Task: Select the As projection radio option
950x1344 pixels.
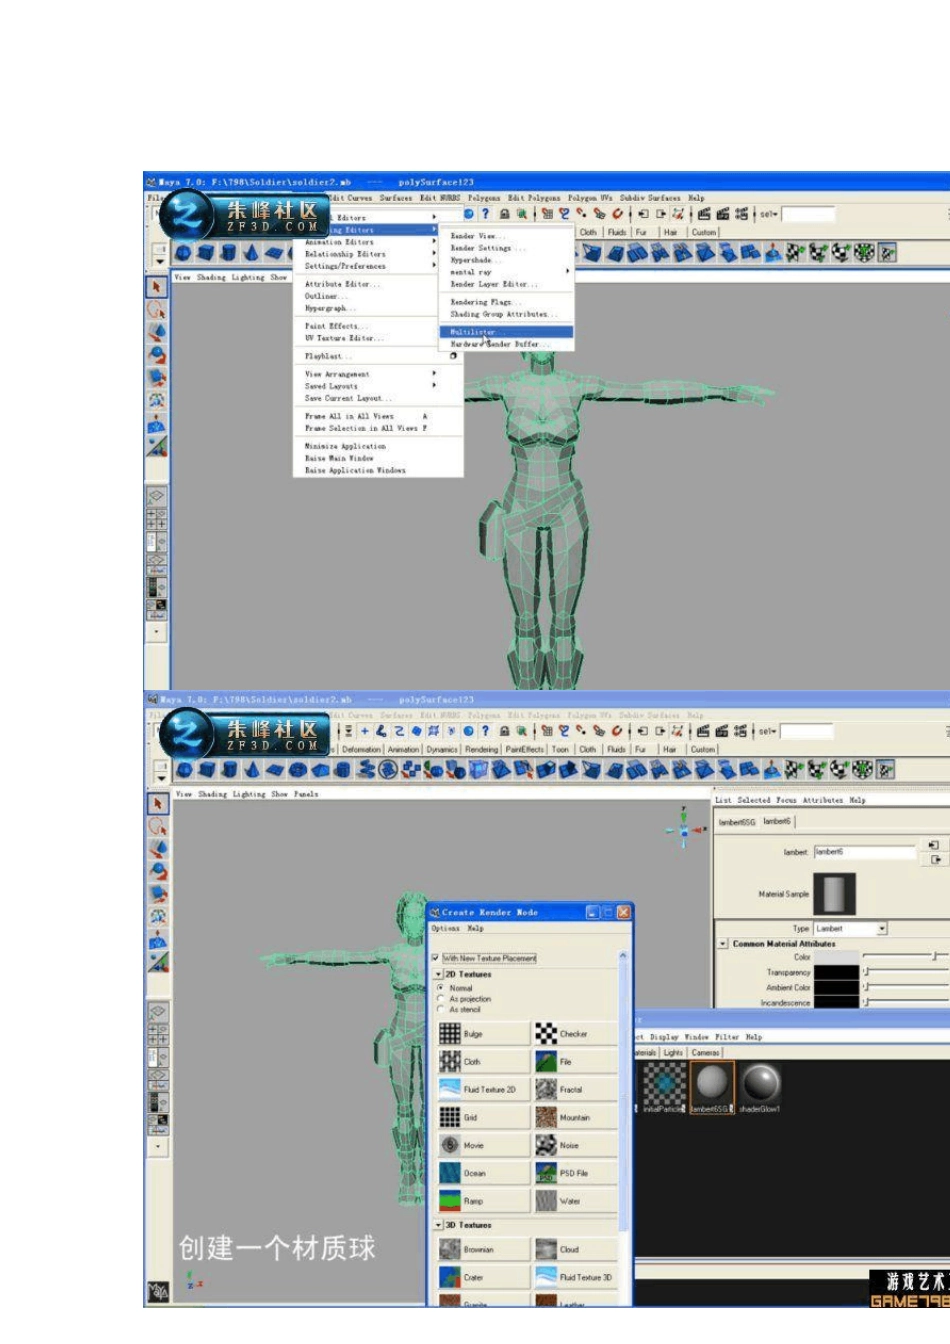Action: point(441,998)
